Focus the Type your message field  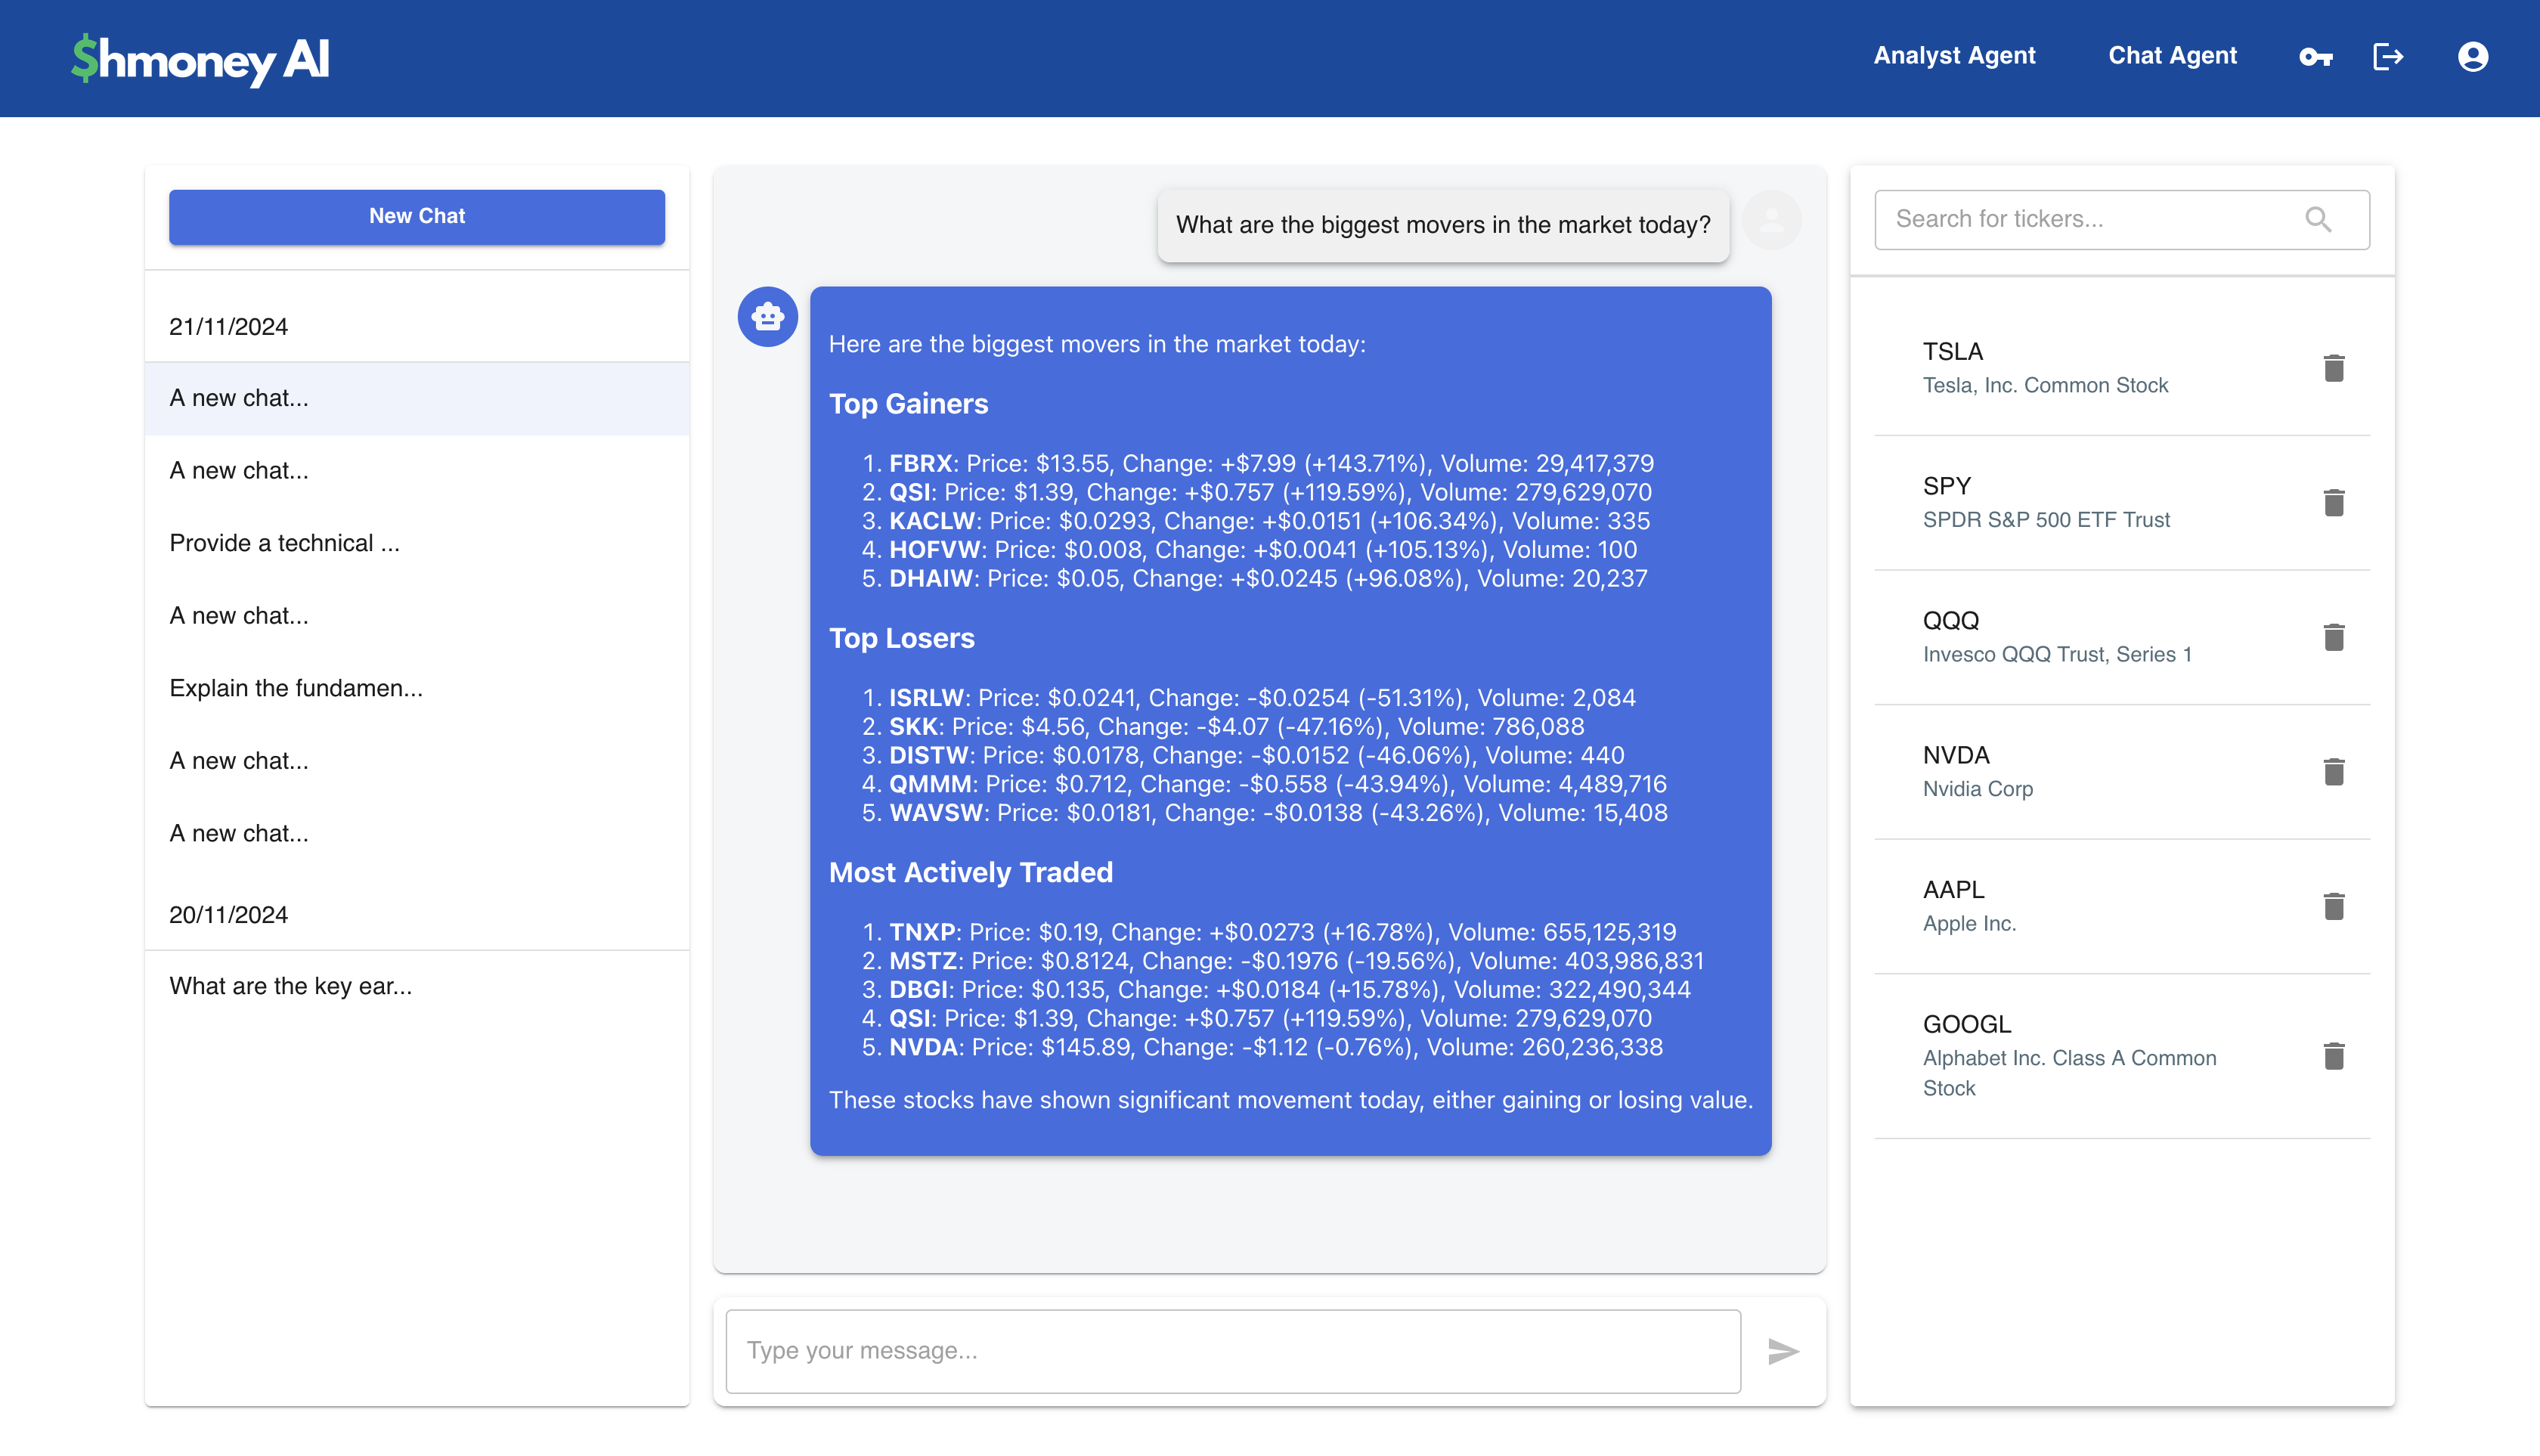click(1232, 1351)
